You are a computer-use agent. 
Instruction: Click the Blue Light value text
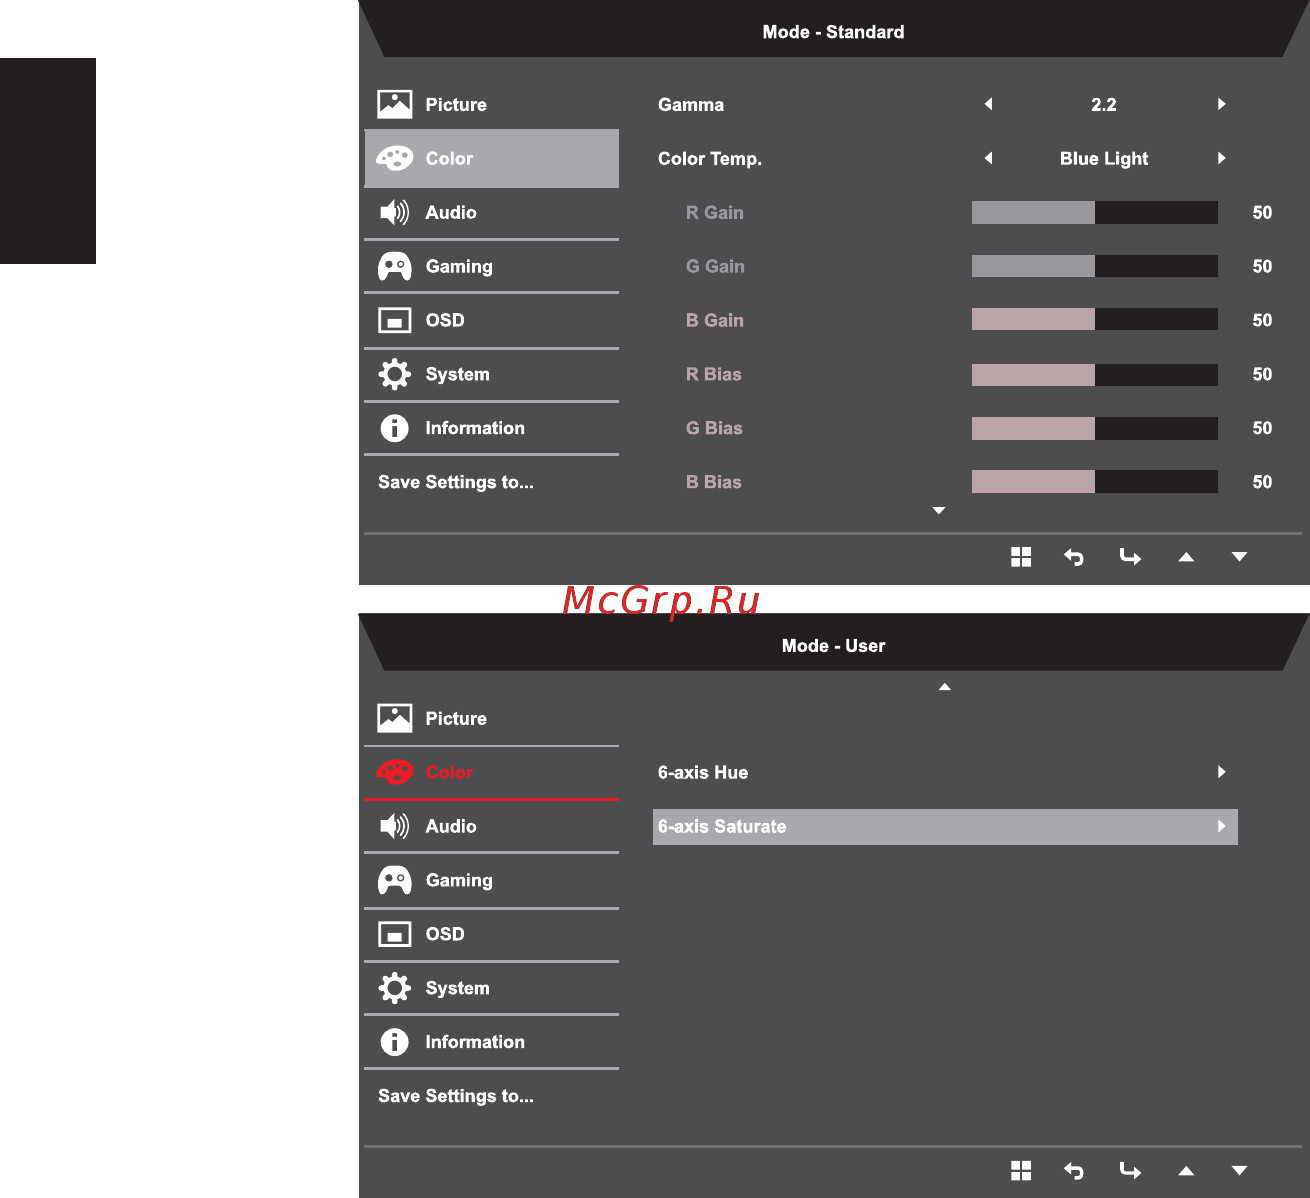tap(1104, 158)
